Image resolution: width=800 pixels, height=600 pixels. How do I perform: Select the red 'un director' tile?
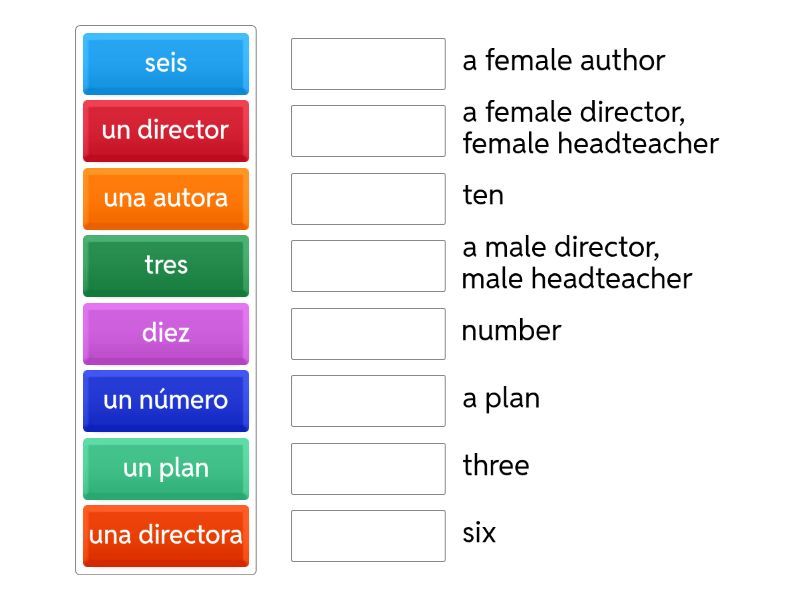coord(165,130)
